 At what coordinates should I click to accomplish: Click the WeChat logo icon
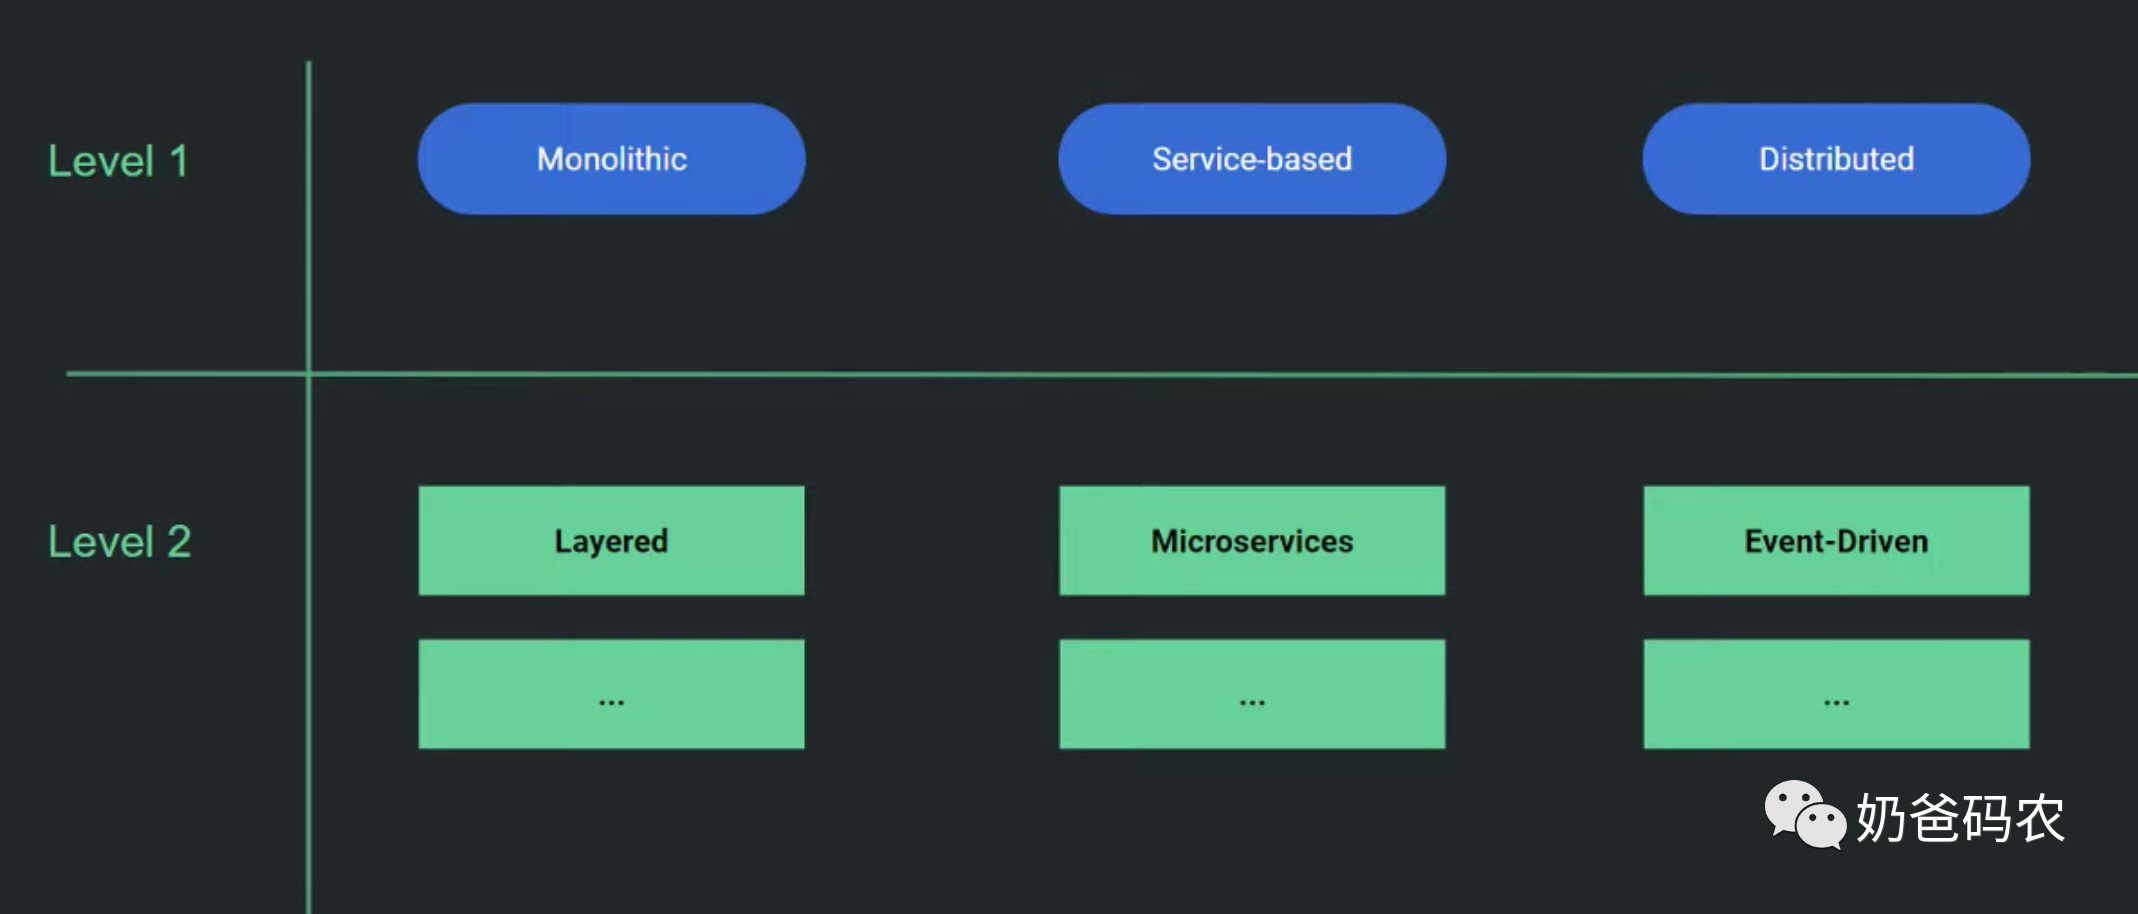click(x=1805, y=814)
